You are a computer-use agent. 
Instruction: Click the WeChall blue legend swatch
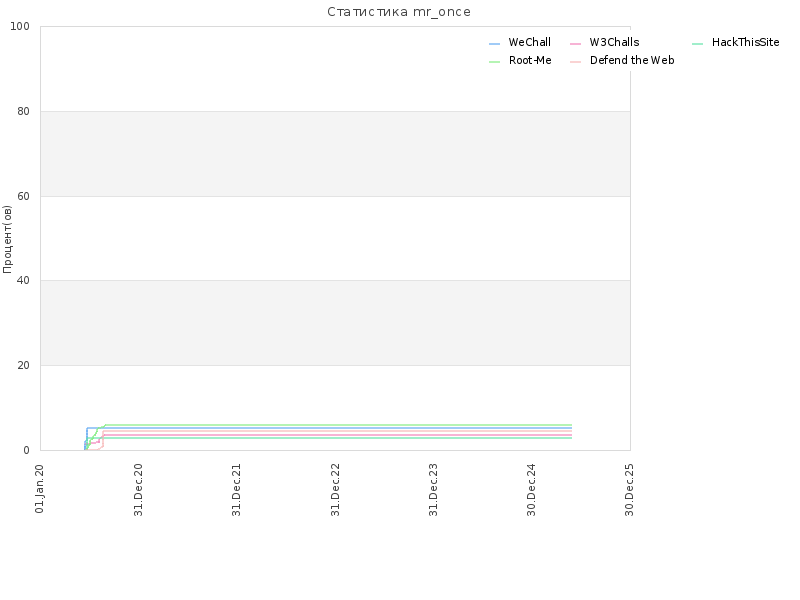pyautogui.click(x=494, y=44)
